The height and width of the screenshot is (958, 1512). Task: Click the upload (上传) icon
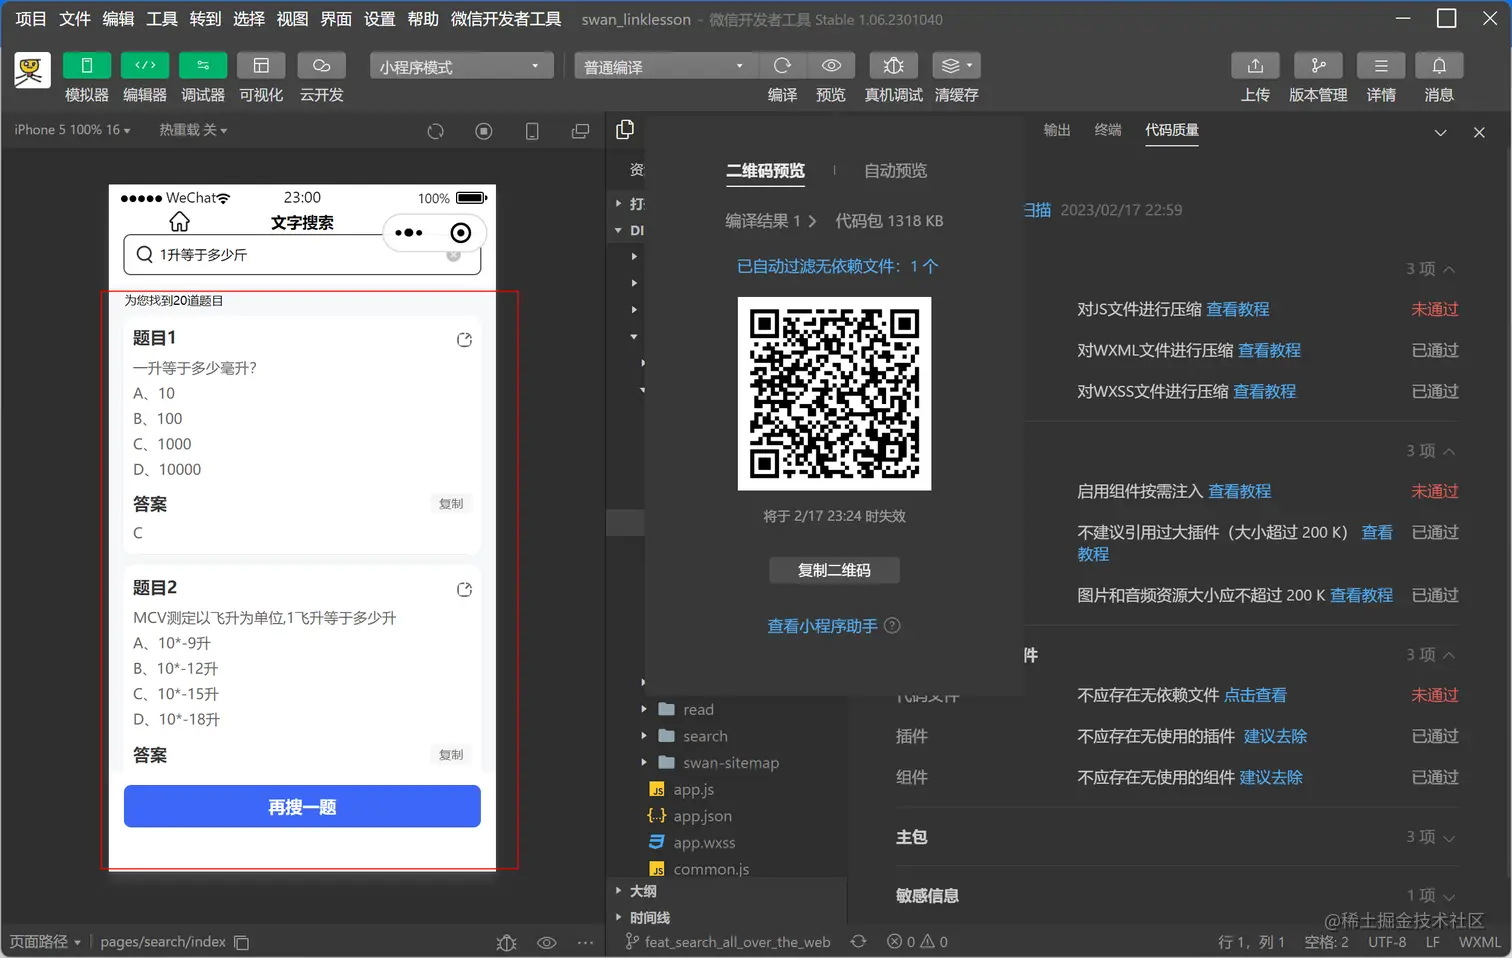click(x=1255, y=65)
